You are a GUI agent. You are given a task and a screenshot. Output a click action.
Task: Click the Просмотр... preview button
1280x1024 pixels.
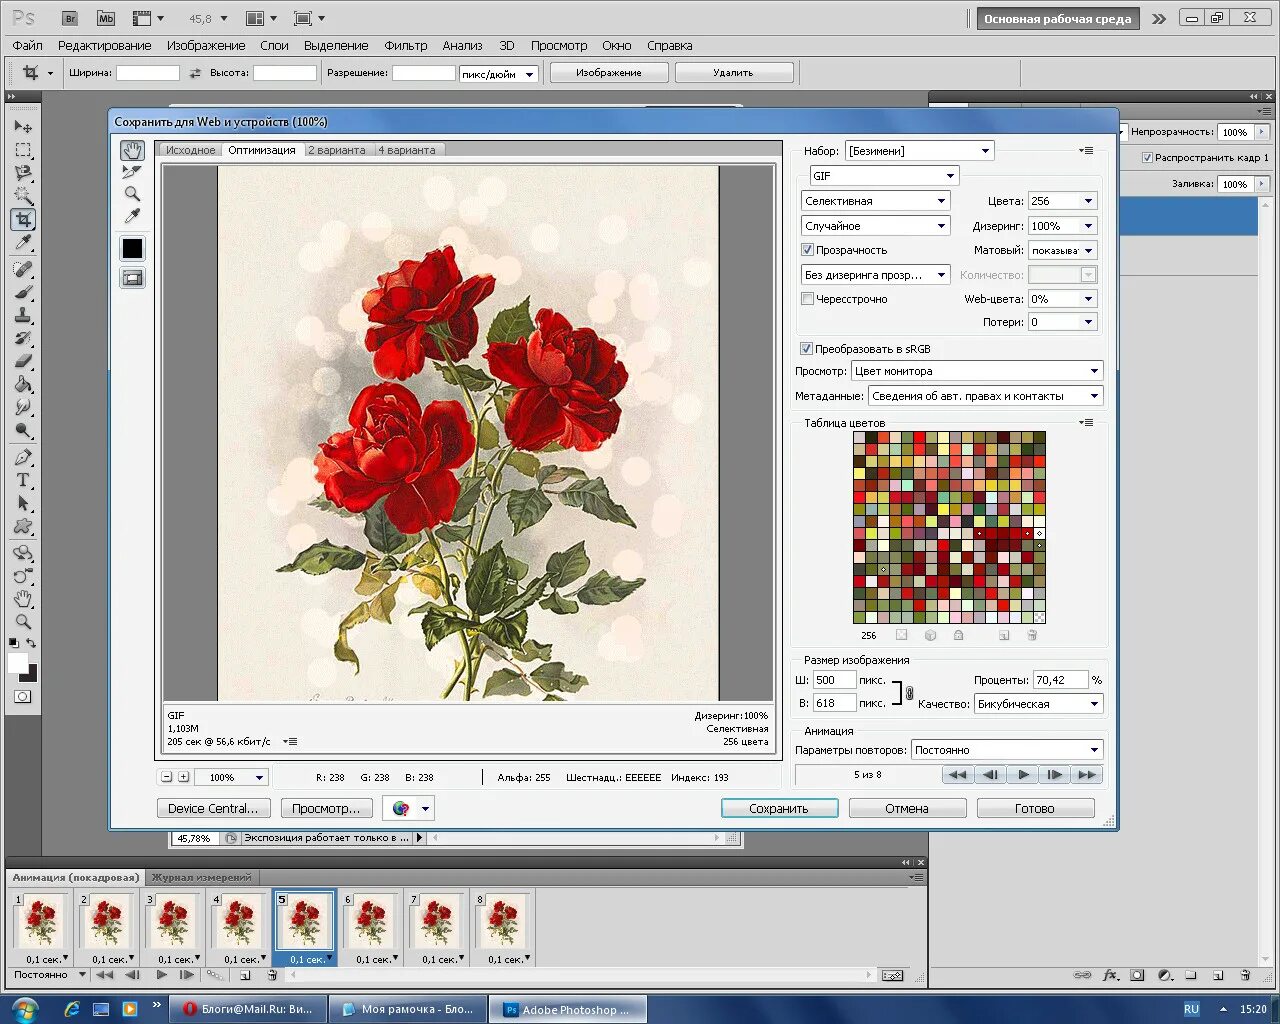pyautogui.click(x=327, y=808)
